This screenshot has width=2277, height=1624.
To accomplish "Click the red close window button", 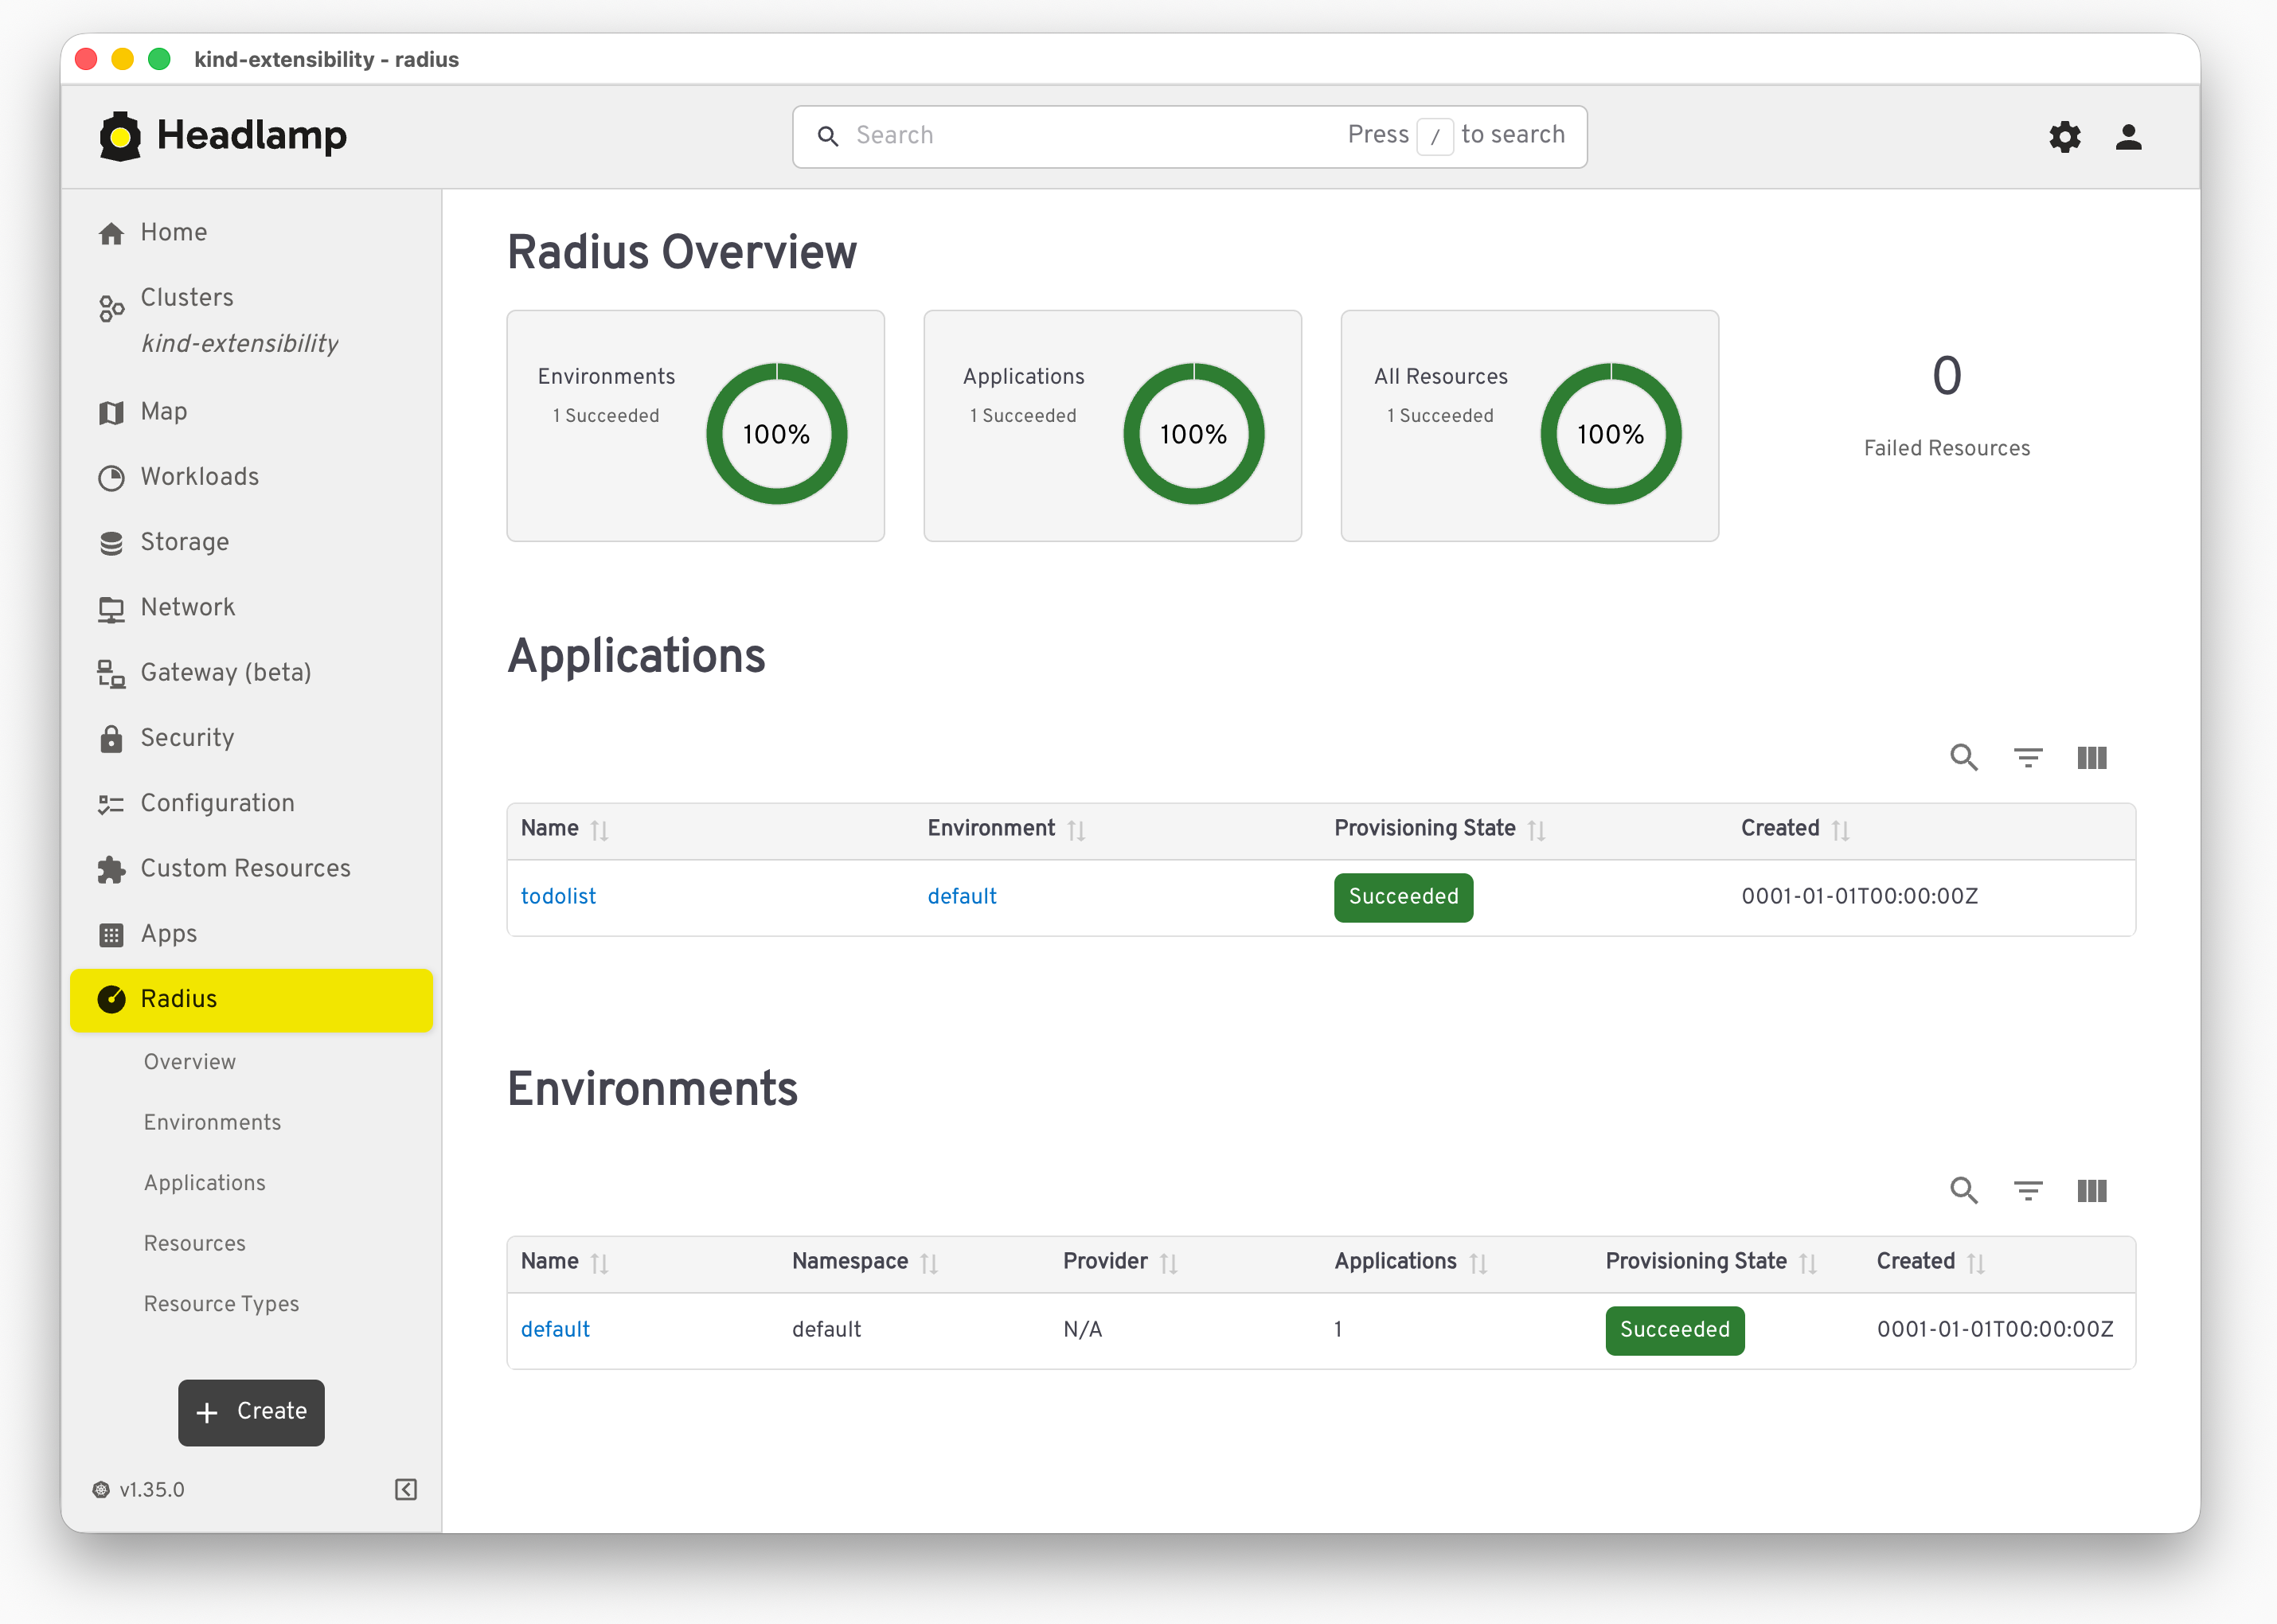I will click(86, 59).
